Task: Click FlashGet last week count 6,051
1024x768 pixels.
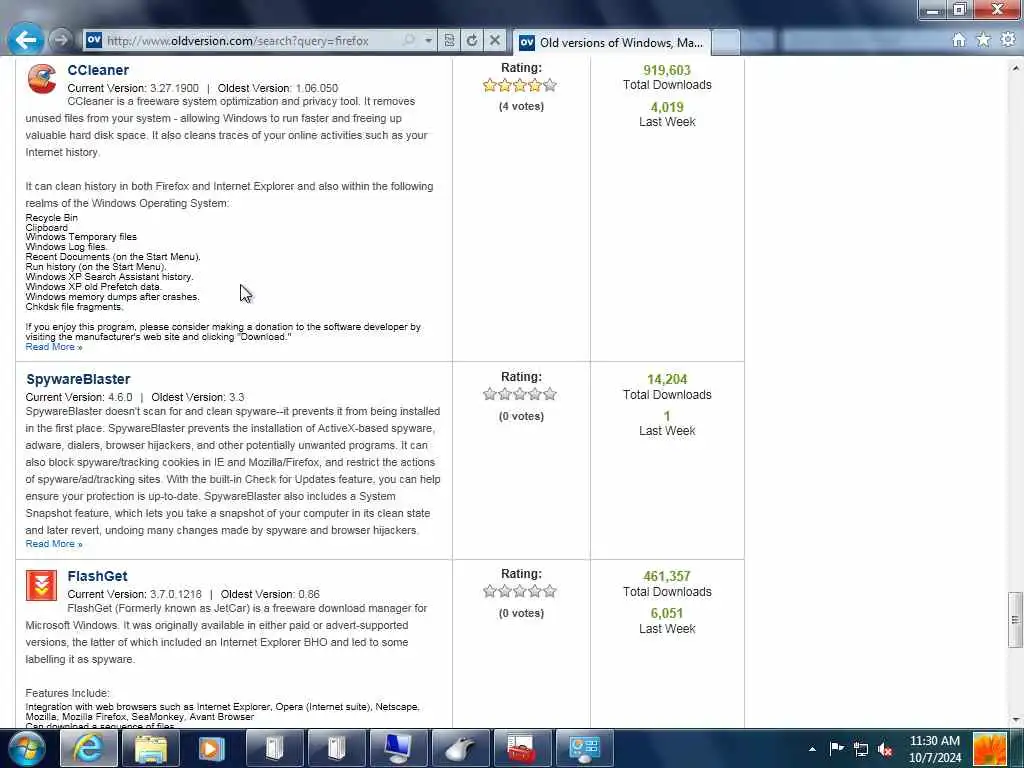Action: pos(667,613)
